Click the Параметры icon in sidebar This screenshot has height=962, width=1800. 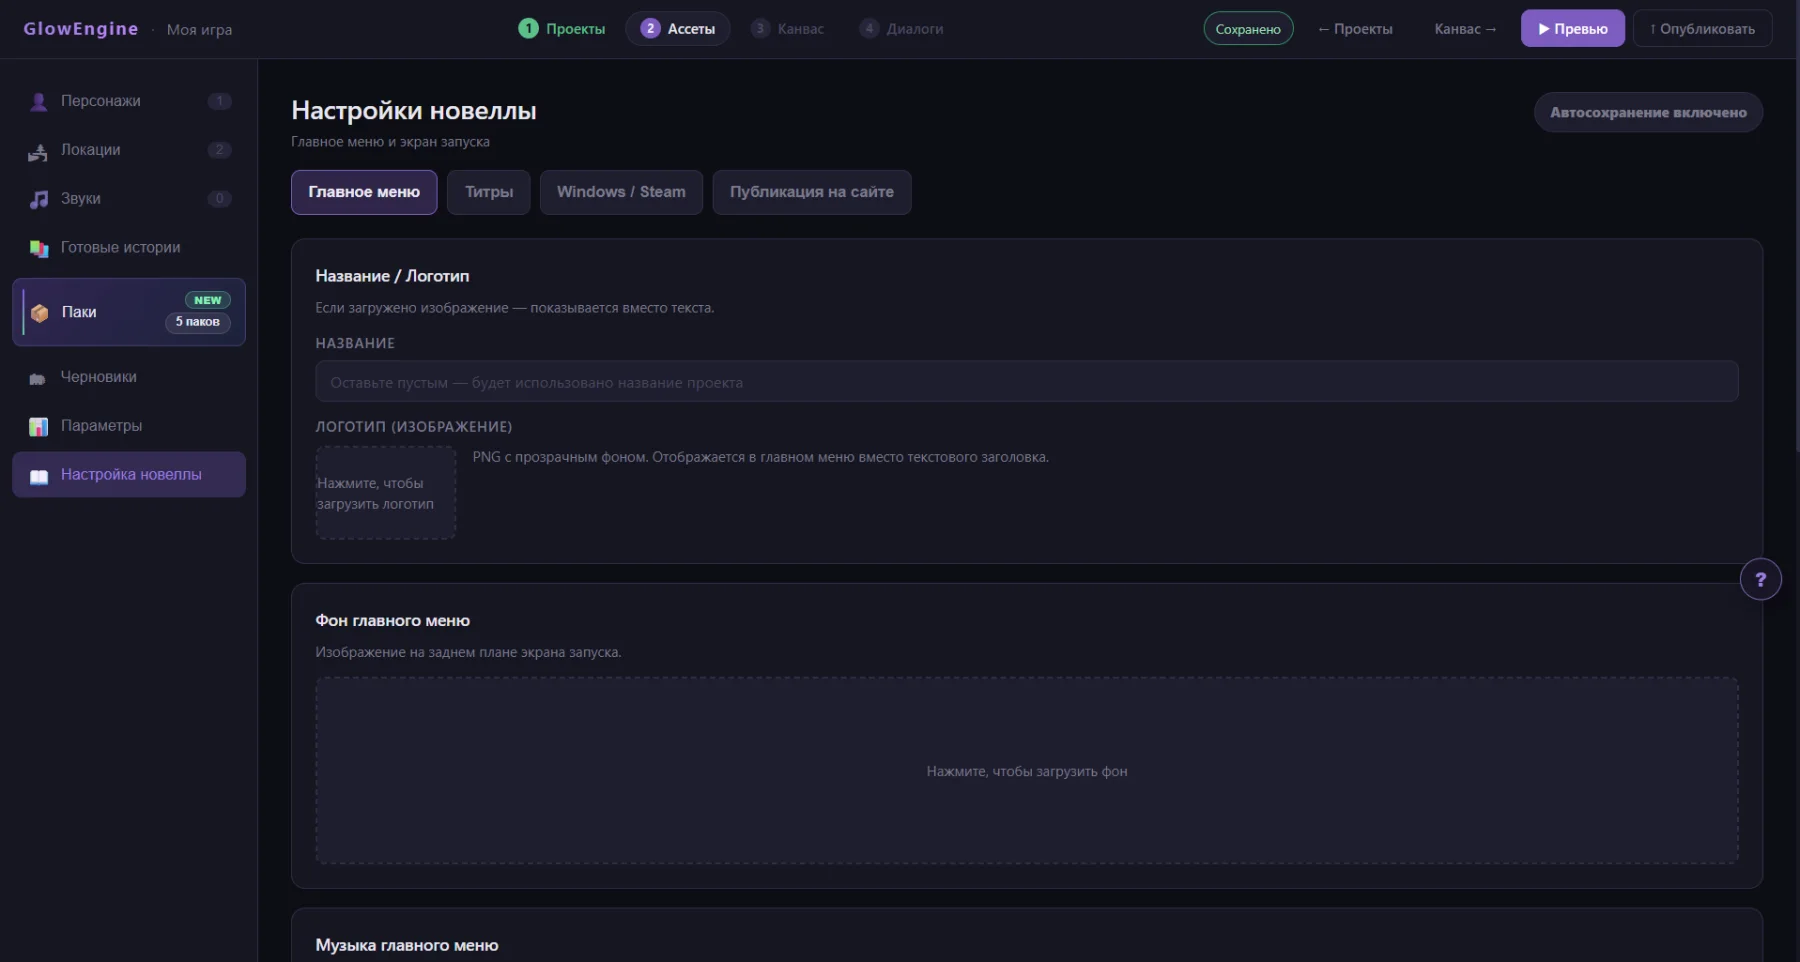tap(39, 427)
